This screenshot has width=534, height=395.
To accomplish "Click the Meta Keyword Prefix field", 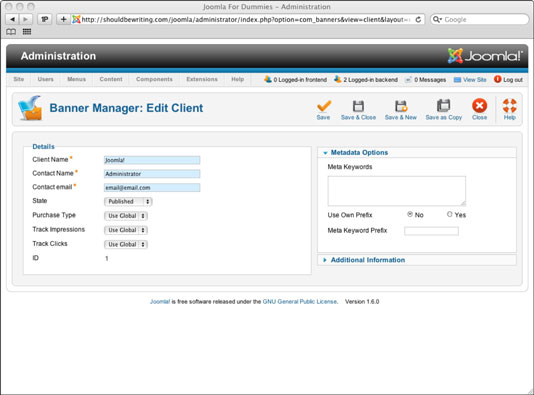I will 431,231.
